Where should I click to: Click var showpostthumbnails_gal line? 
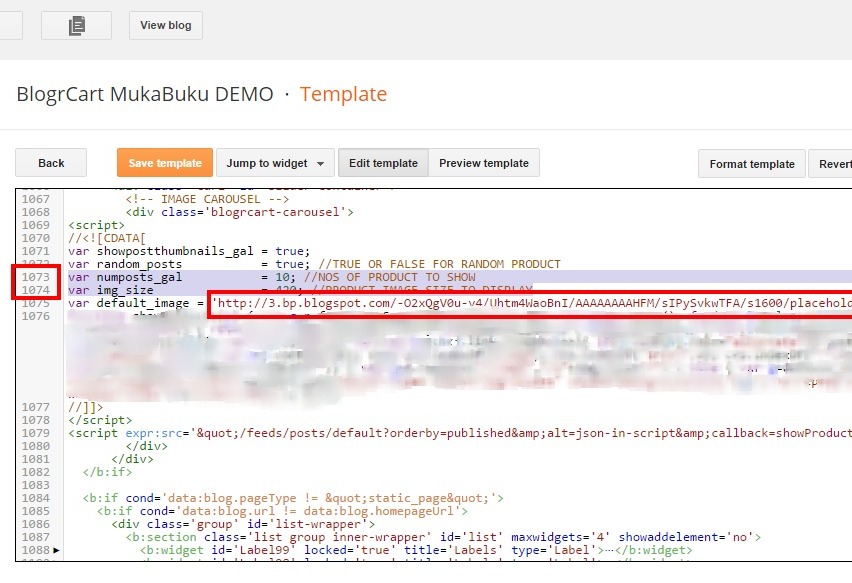[189, 252]
